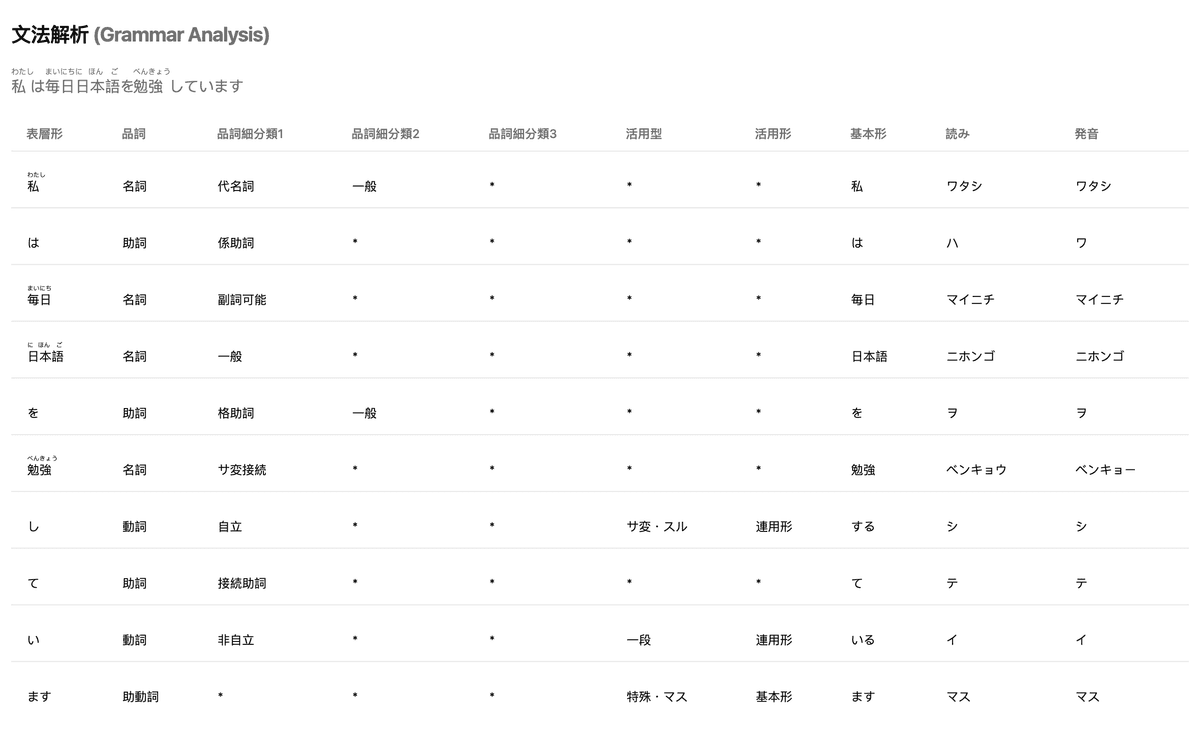Click the 基本形 column header
The width and height of the screenshot is (1200, 743).
(x=868, y=133)
